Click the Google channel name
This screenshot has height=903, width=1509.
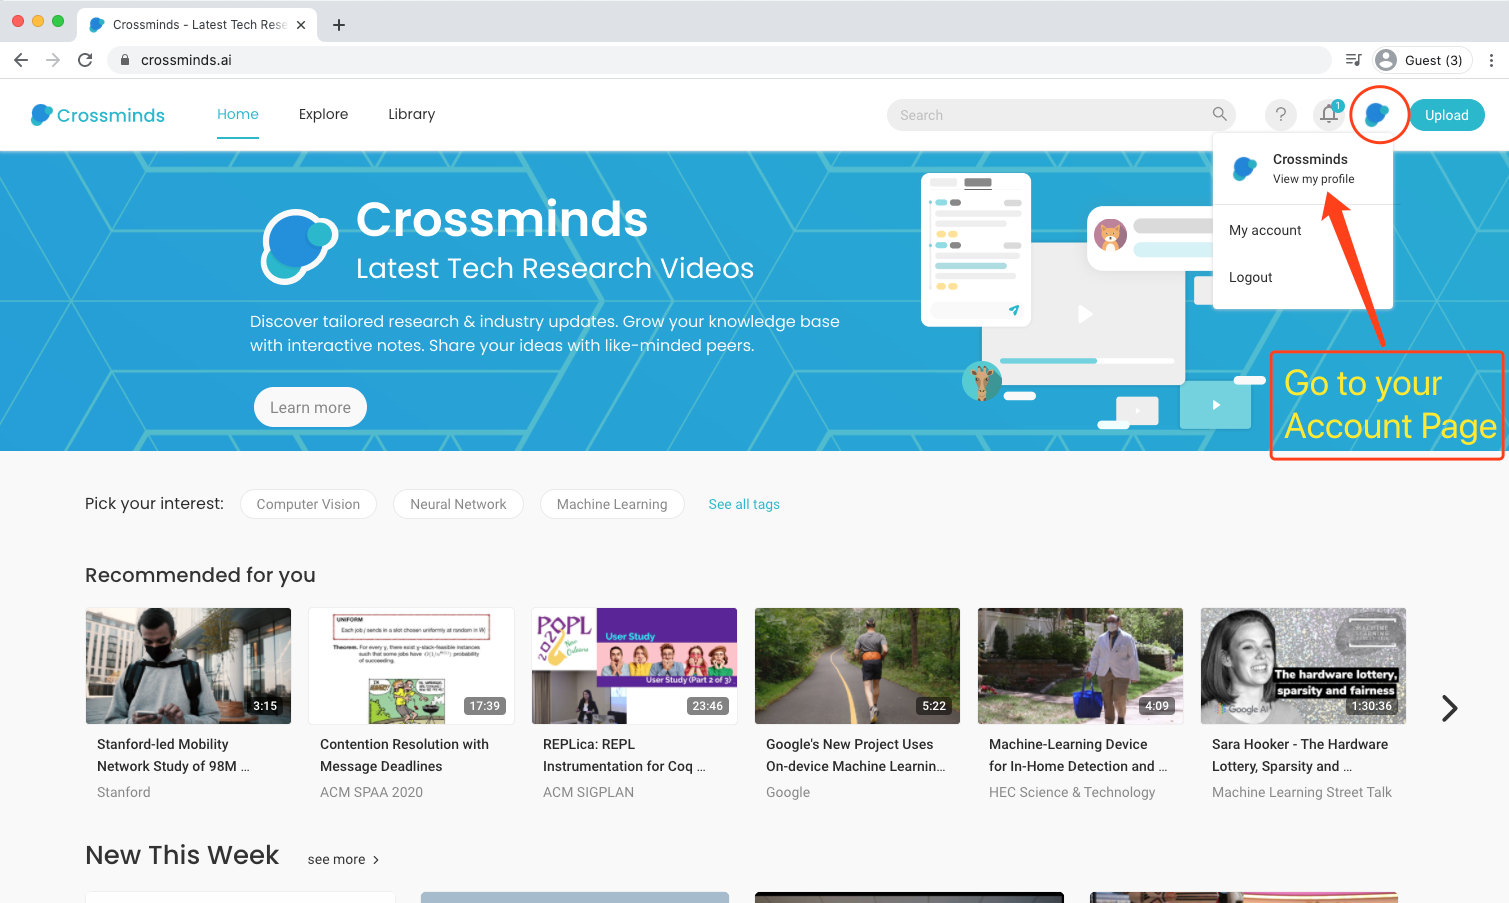click(x=788, y=792)
